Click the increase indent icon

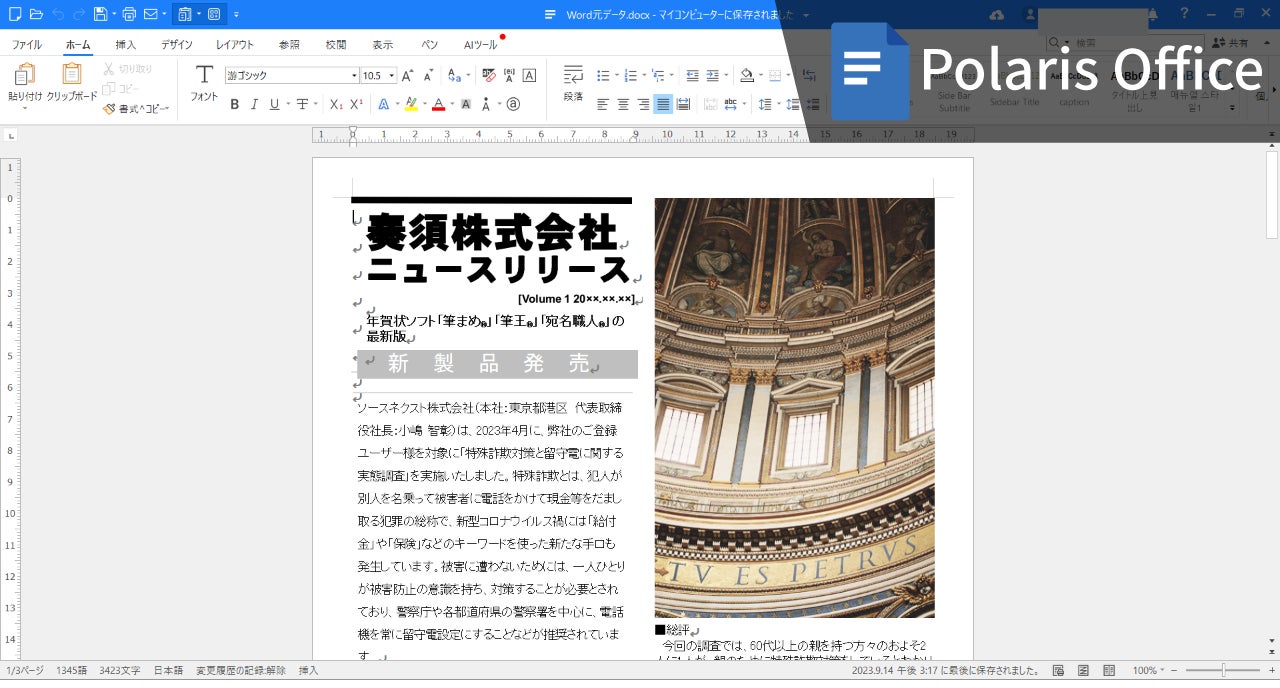(712, 75)
